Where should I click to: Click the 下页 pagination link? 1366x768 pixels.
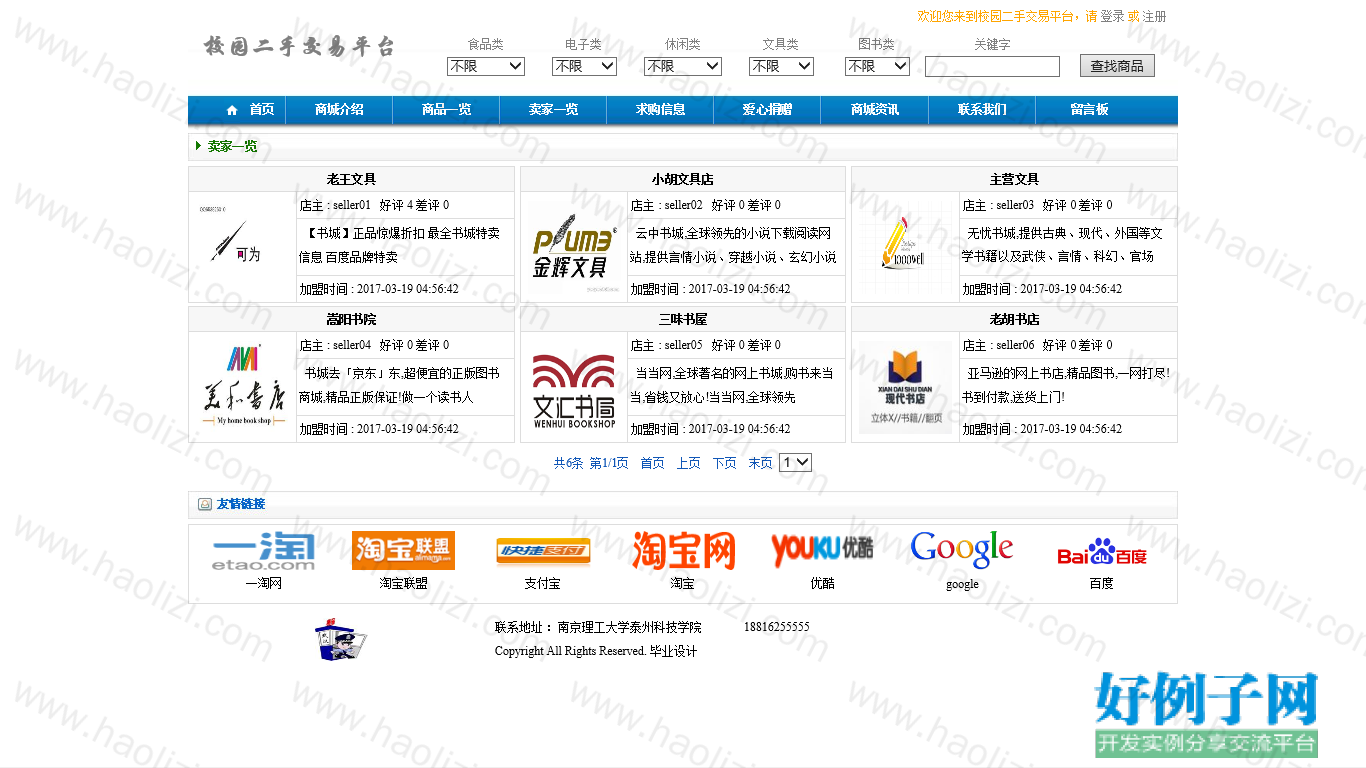pyautogui.click(x=724, y=463)
